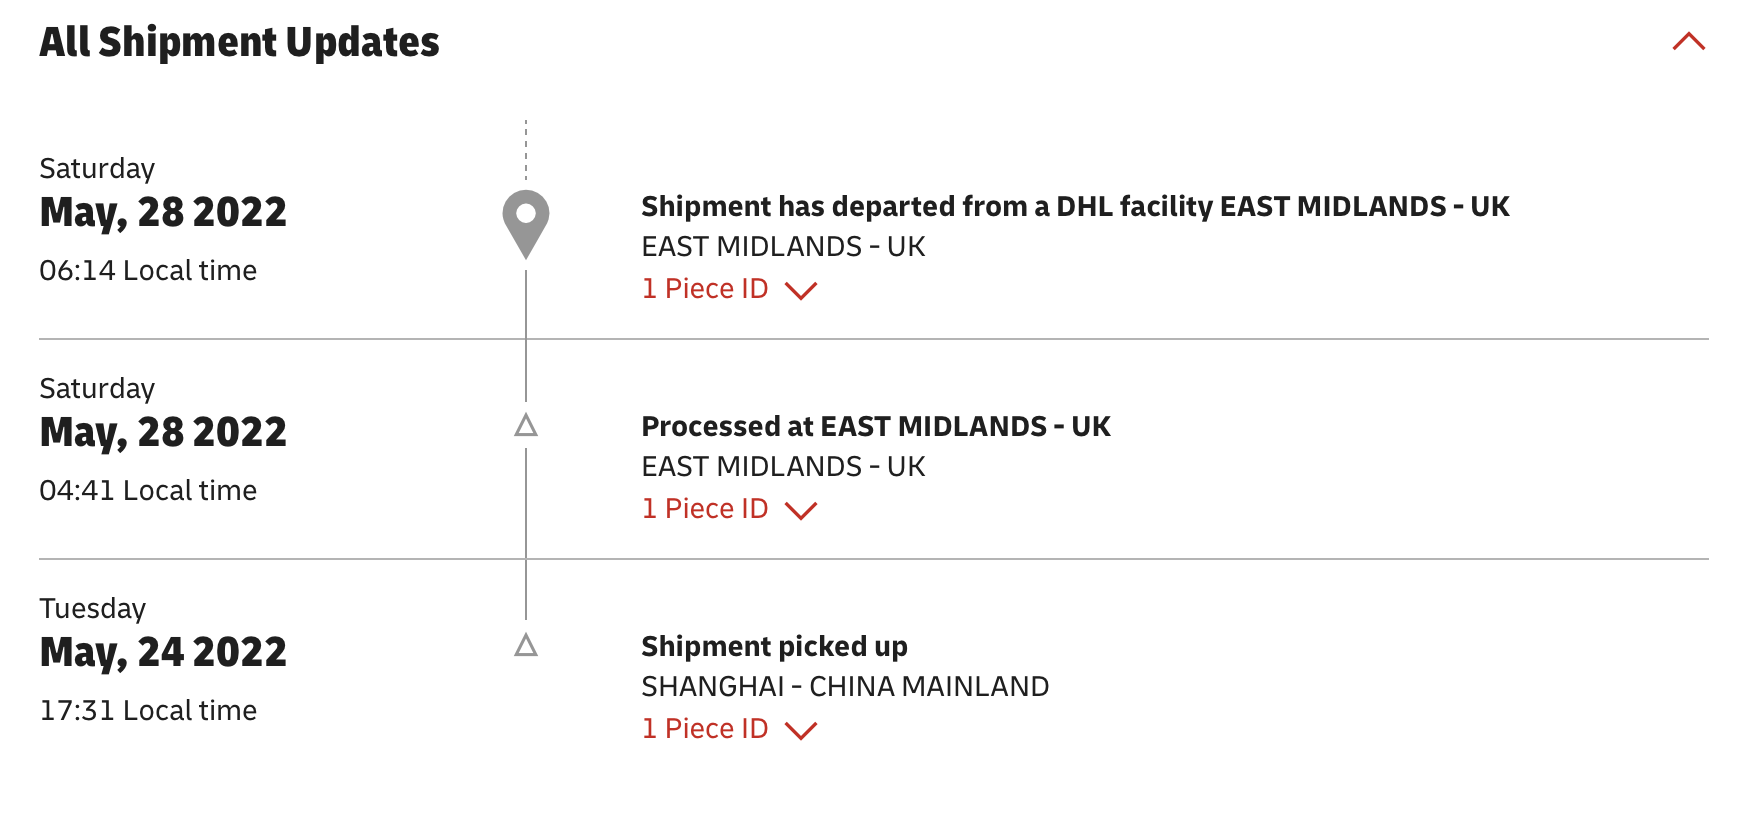Select the Shipment has departed from DHL facility status

[x=1075, y=206]
